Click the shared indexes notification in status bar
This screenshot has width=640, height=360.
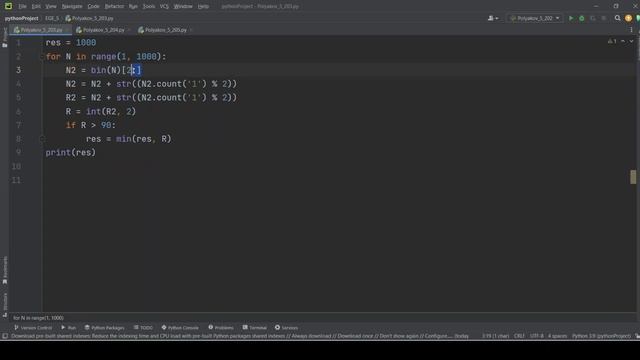[240, 336]
